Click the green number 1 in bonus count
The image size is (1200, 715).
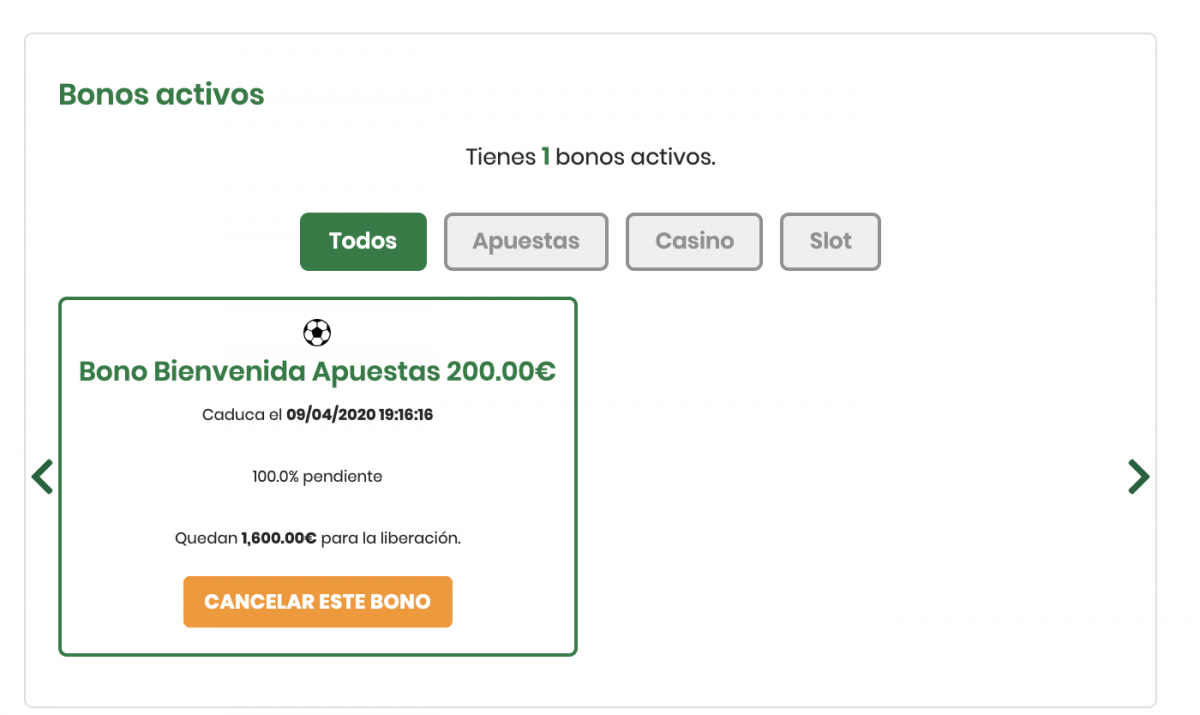click(x=546, y=157)
